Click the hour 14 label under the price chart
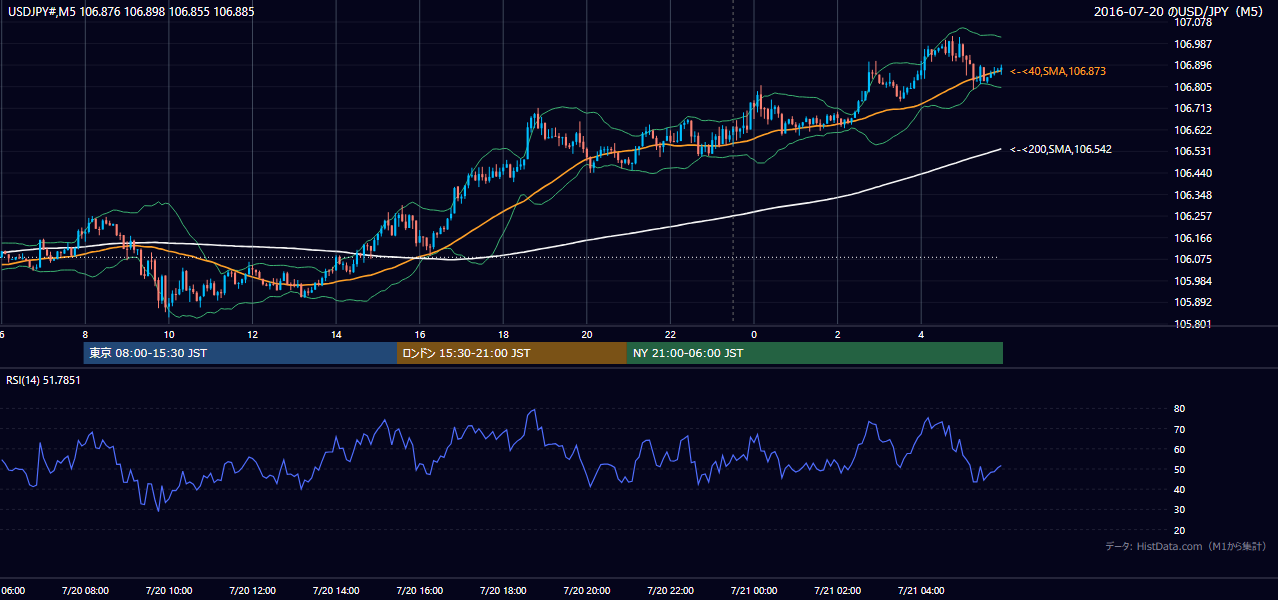1278x600 pixels. tap(336, 334)
